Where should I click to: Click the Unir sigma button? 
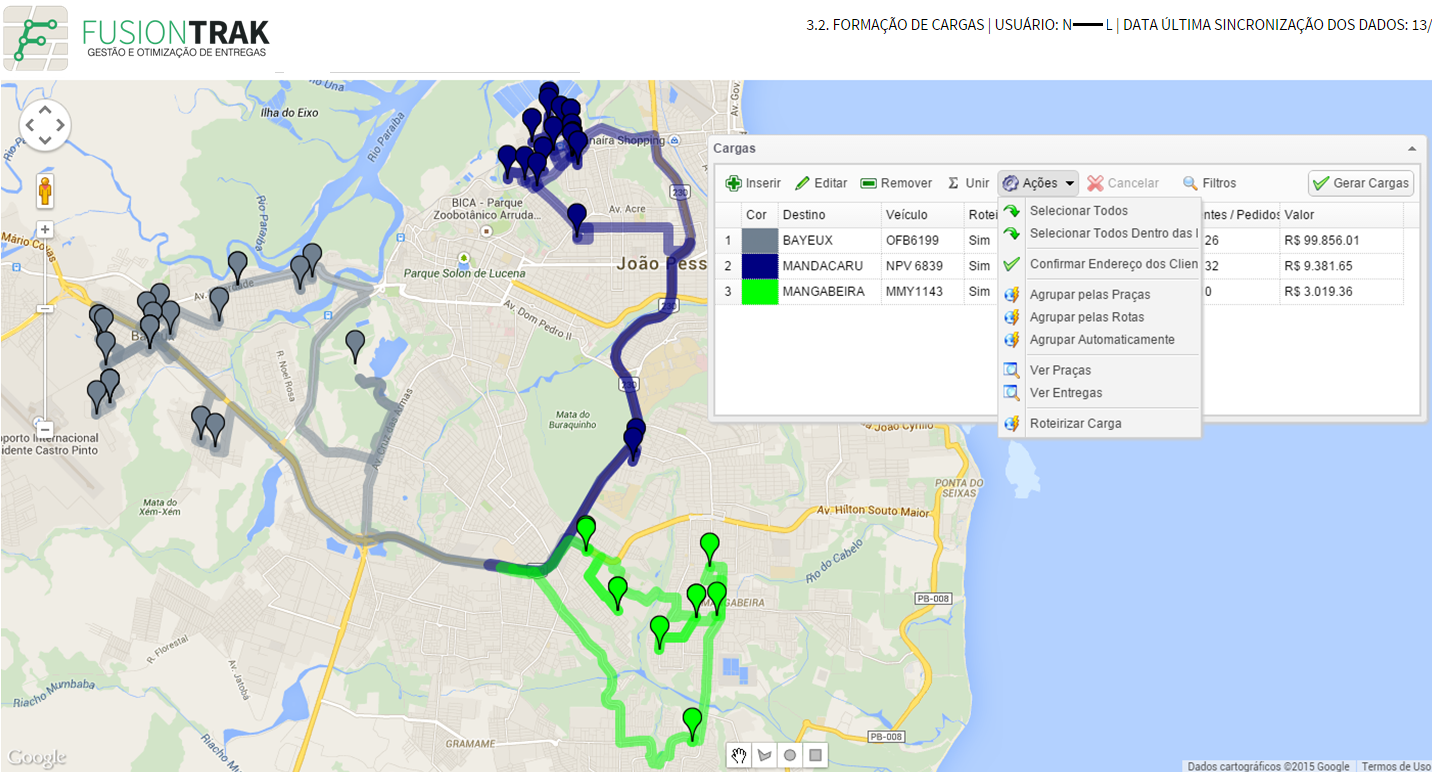coord(968,183)
